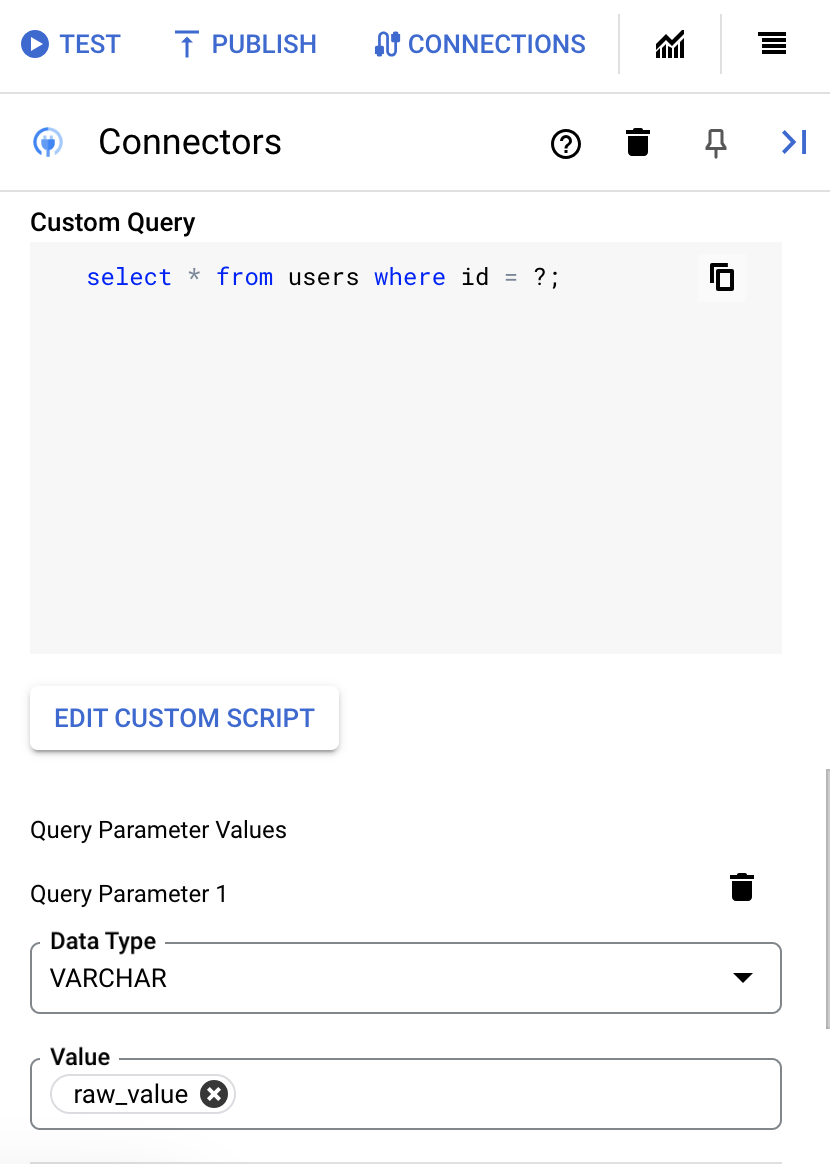The height and width of the screenshot is (1164, 830).
Task: Copy the custom query using copy icon
Action: (722, 278)
